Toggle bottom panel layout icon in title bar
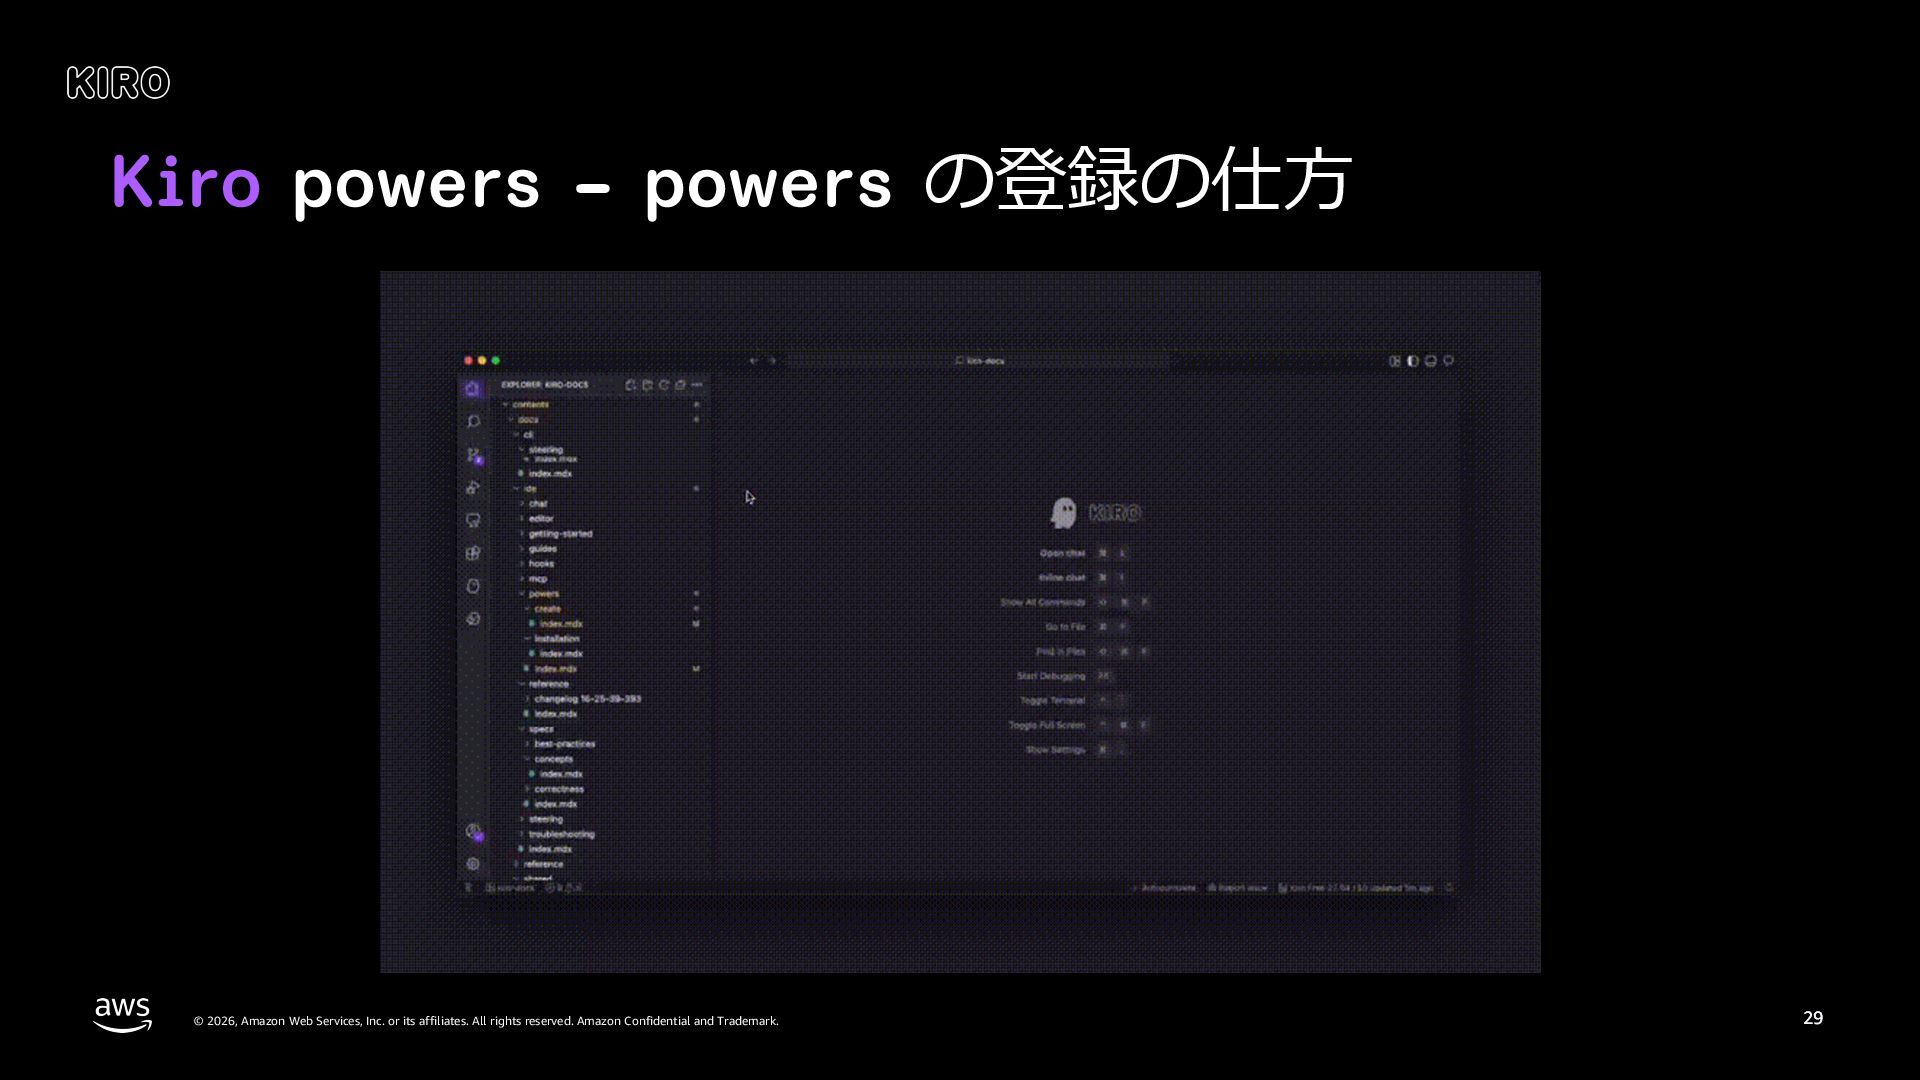The width and height of the screenshot is (1920, 1080). pyautogui.click(x=1430, y=361)
